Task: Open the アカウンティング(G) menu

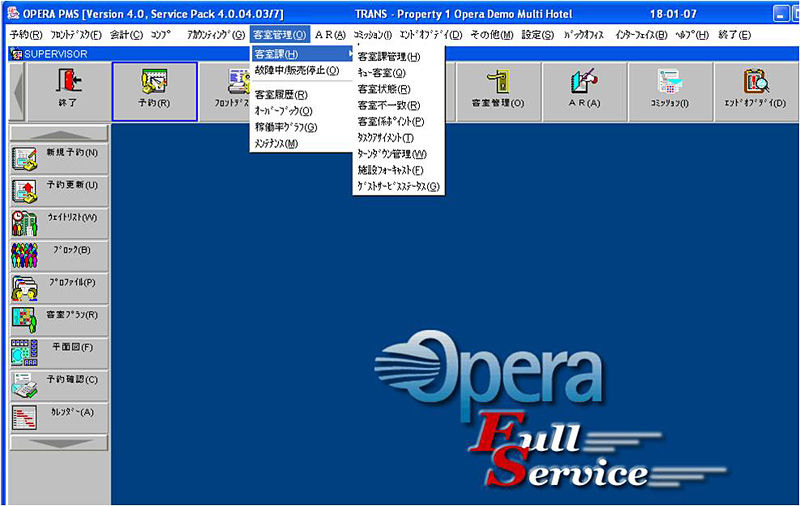Action: (x=216, y=35)
